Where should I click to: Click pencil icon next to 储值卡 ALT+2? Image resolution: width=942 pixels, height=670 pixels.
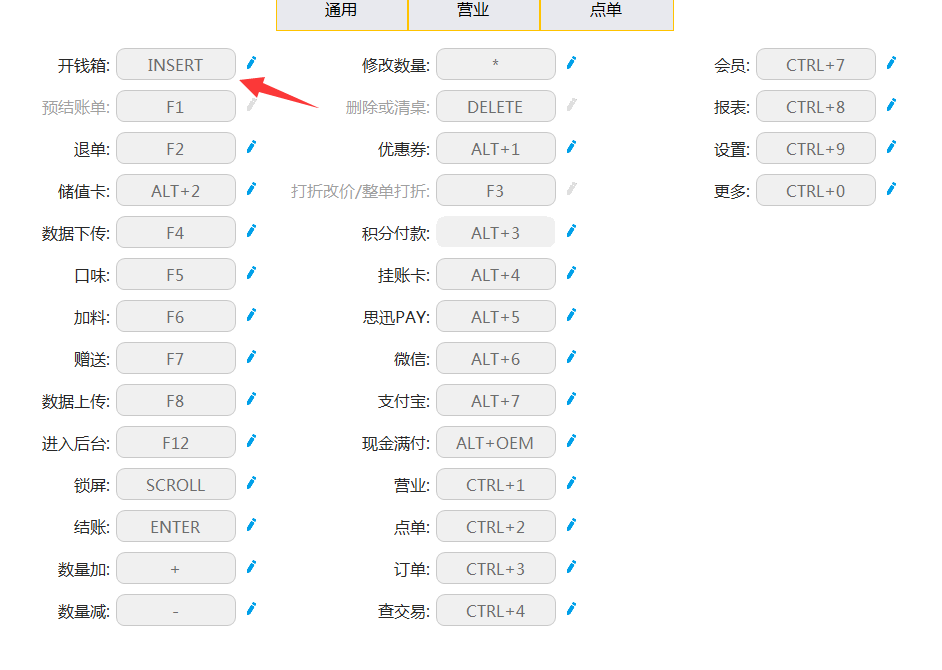(251, 189)
